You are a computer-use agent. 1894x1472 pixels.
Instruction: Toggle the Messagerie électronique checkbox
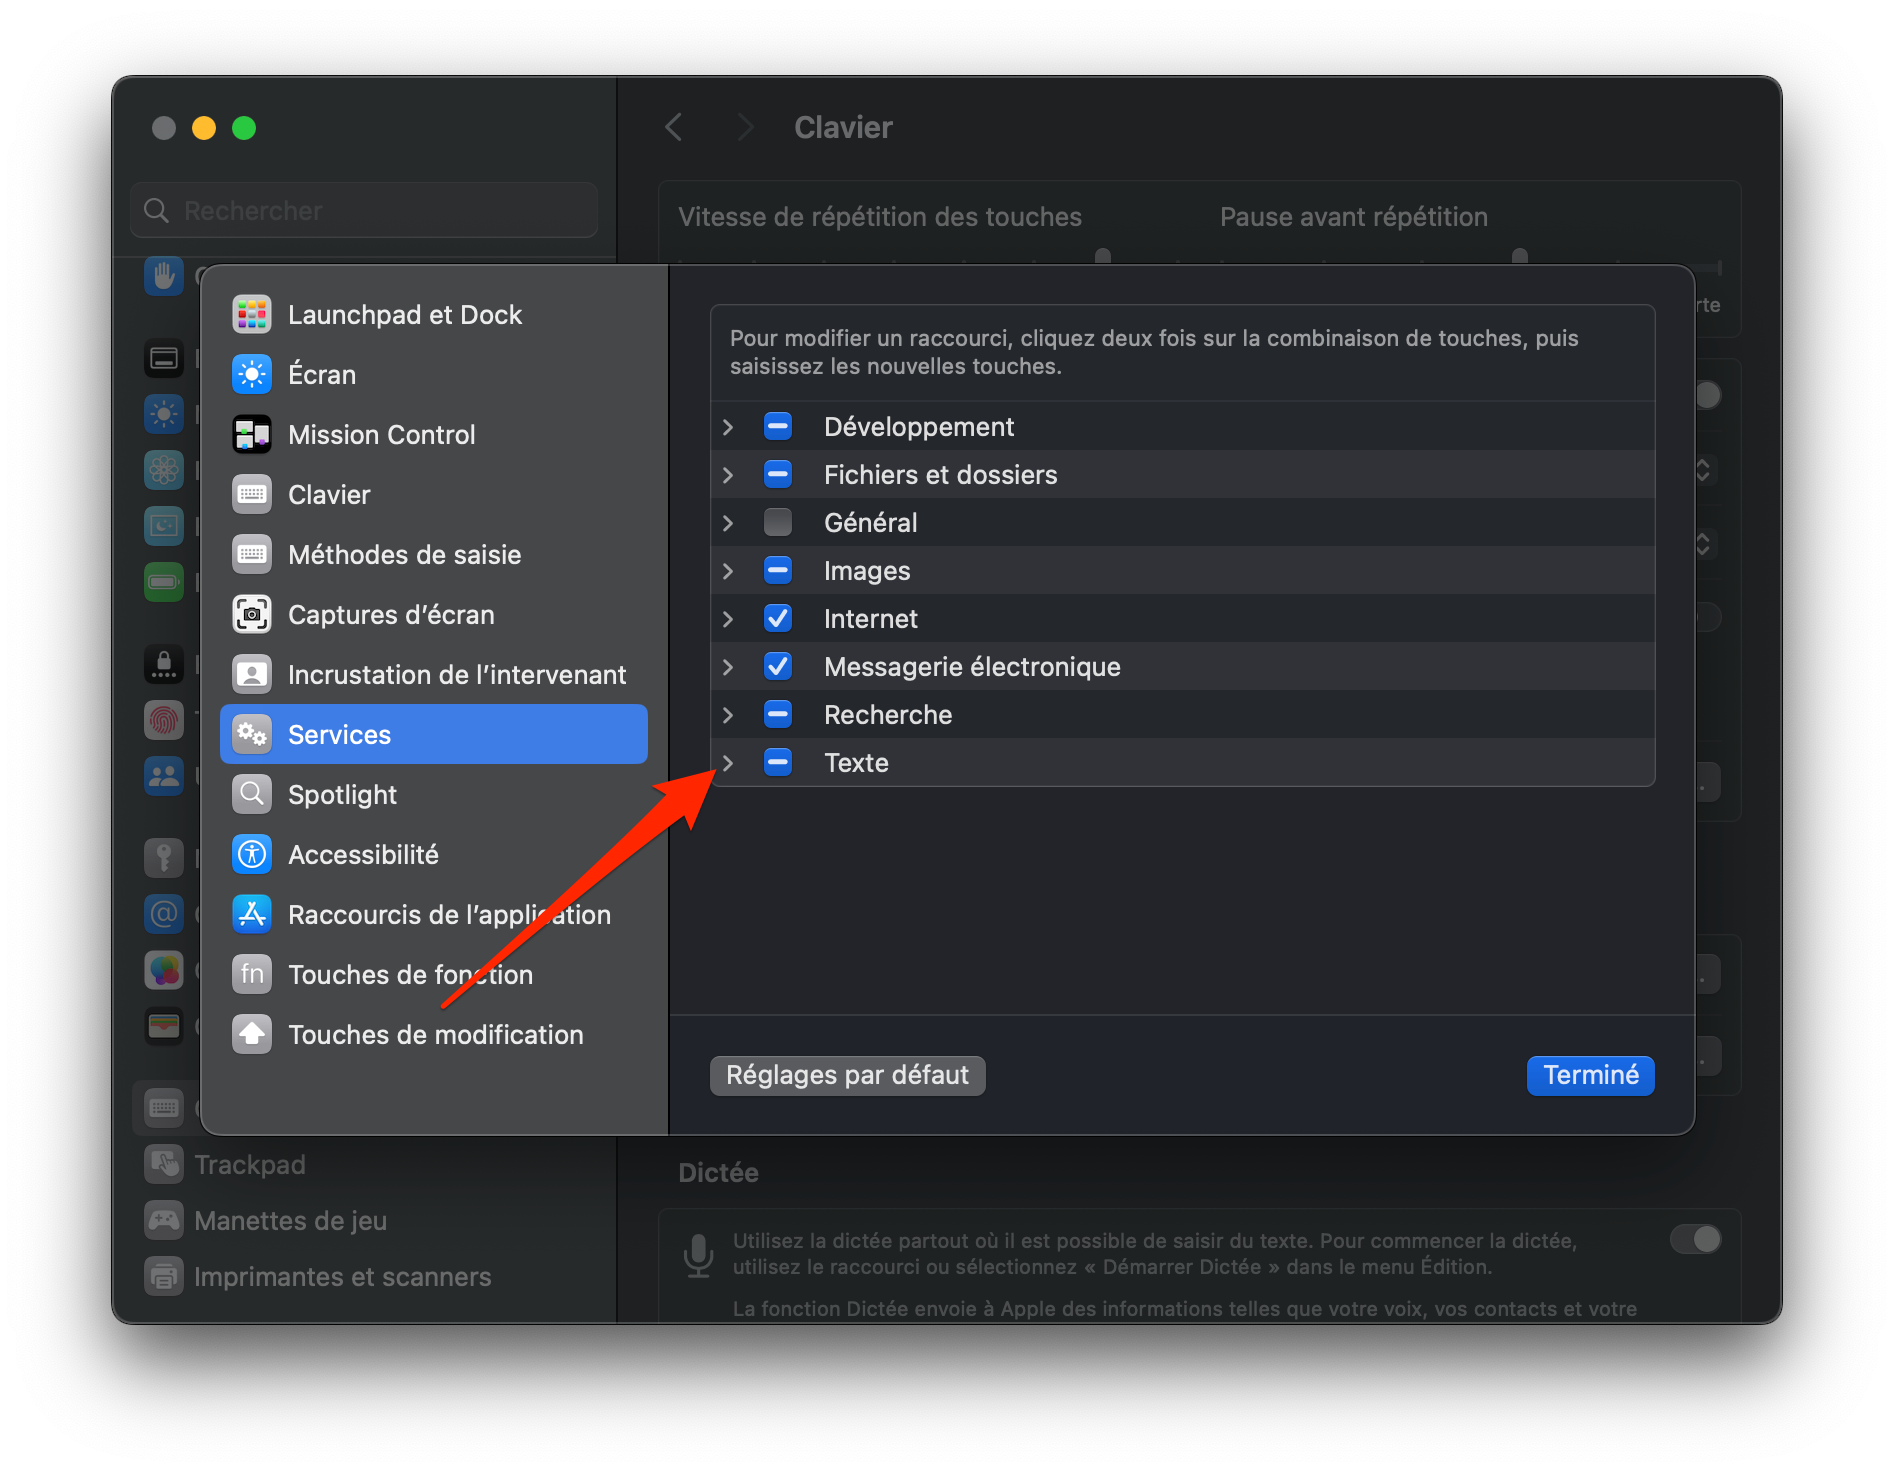pos(777,666)
